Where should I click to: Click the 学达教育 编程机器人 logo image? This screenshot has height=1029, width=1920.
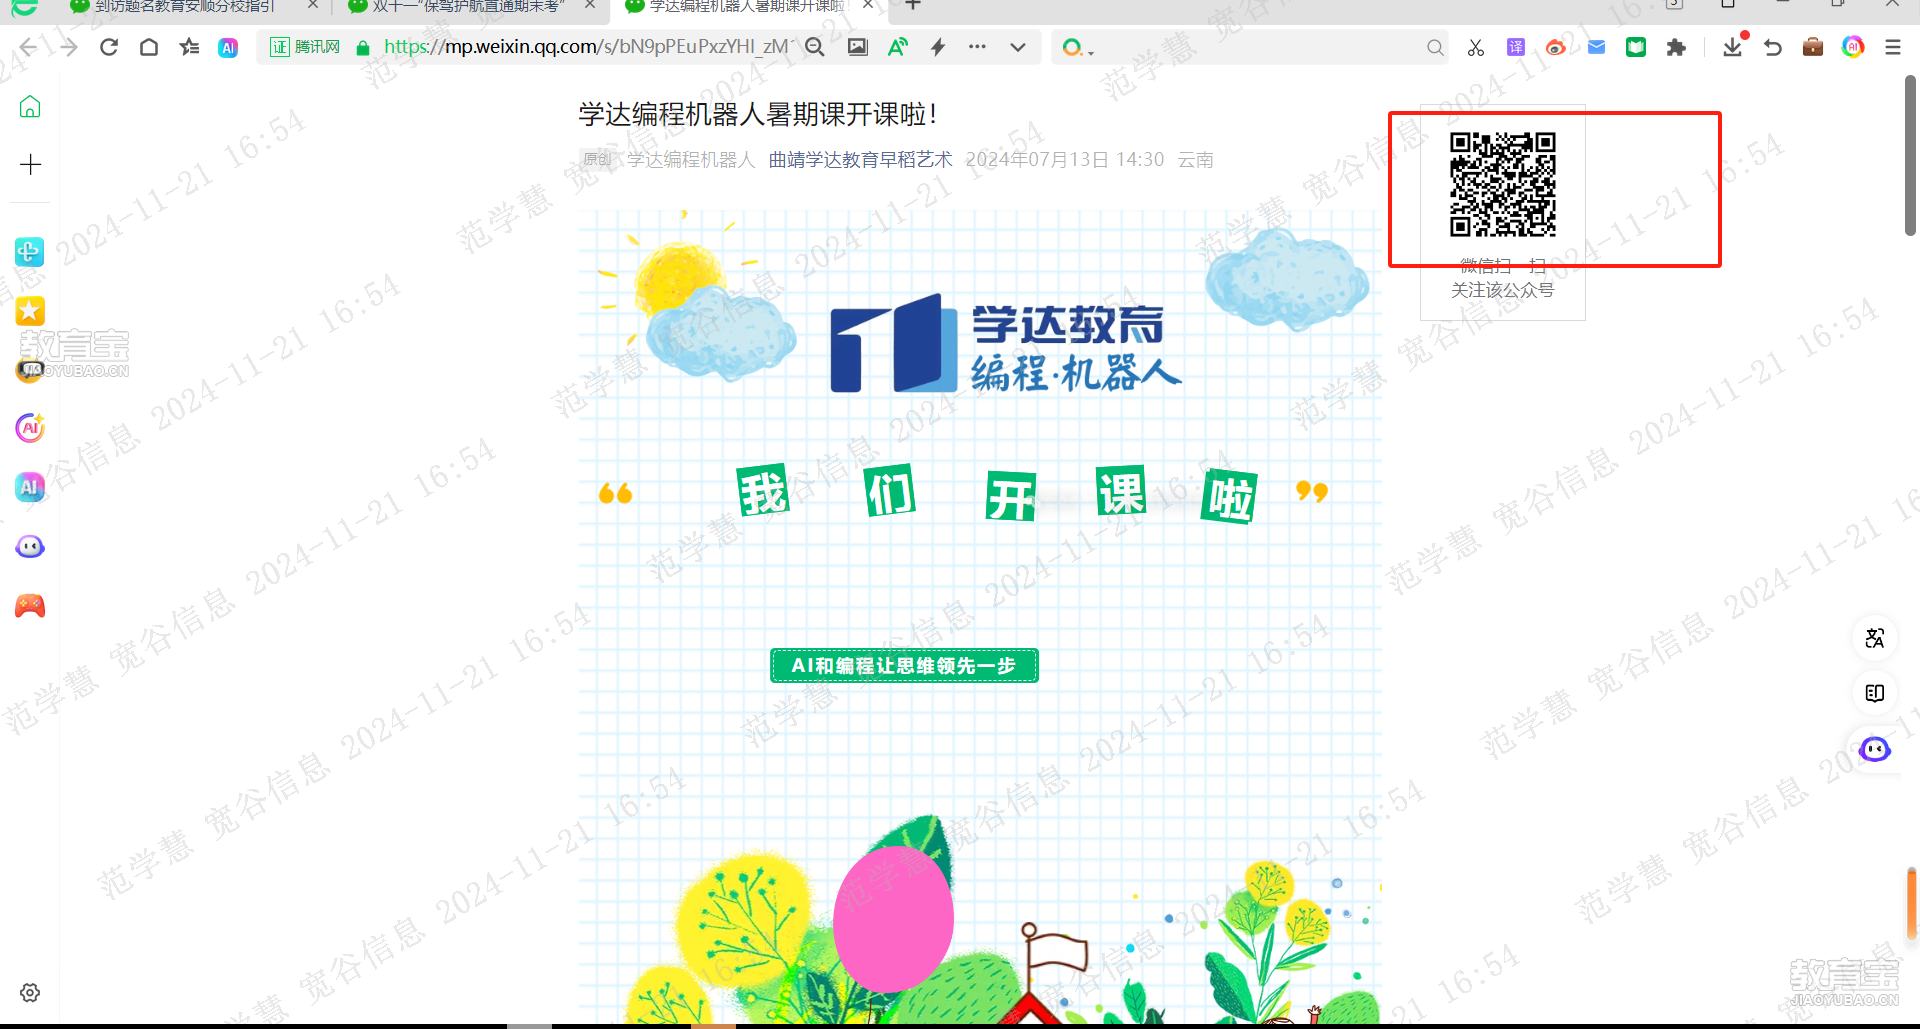[x=1005, y=343]
